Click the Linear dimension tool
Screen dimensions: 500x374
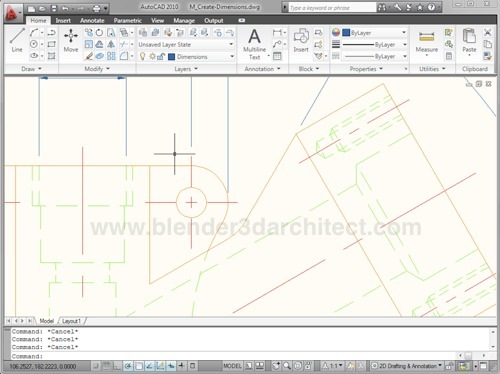click(x=277, y=32)
